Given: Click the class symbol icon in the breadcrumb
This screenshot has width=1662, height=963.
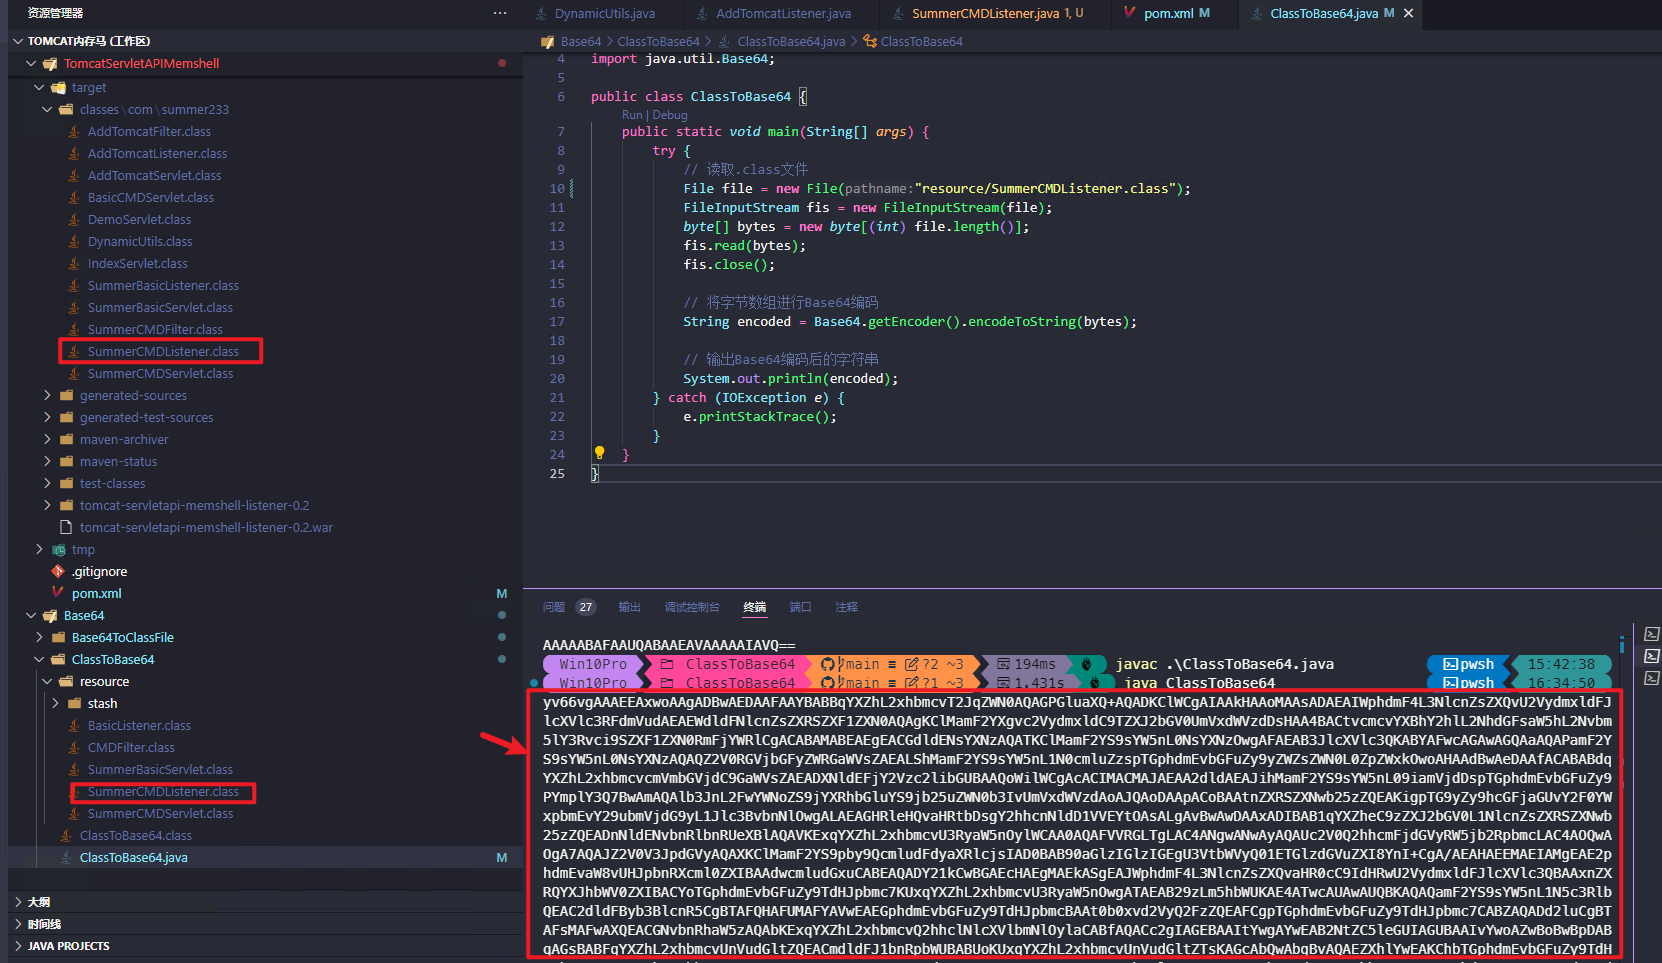Looking at the screenshot, I should 870,41.
